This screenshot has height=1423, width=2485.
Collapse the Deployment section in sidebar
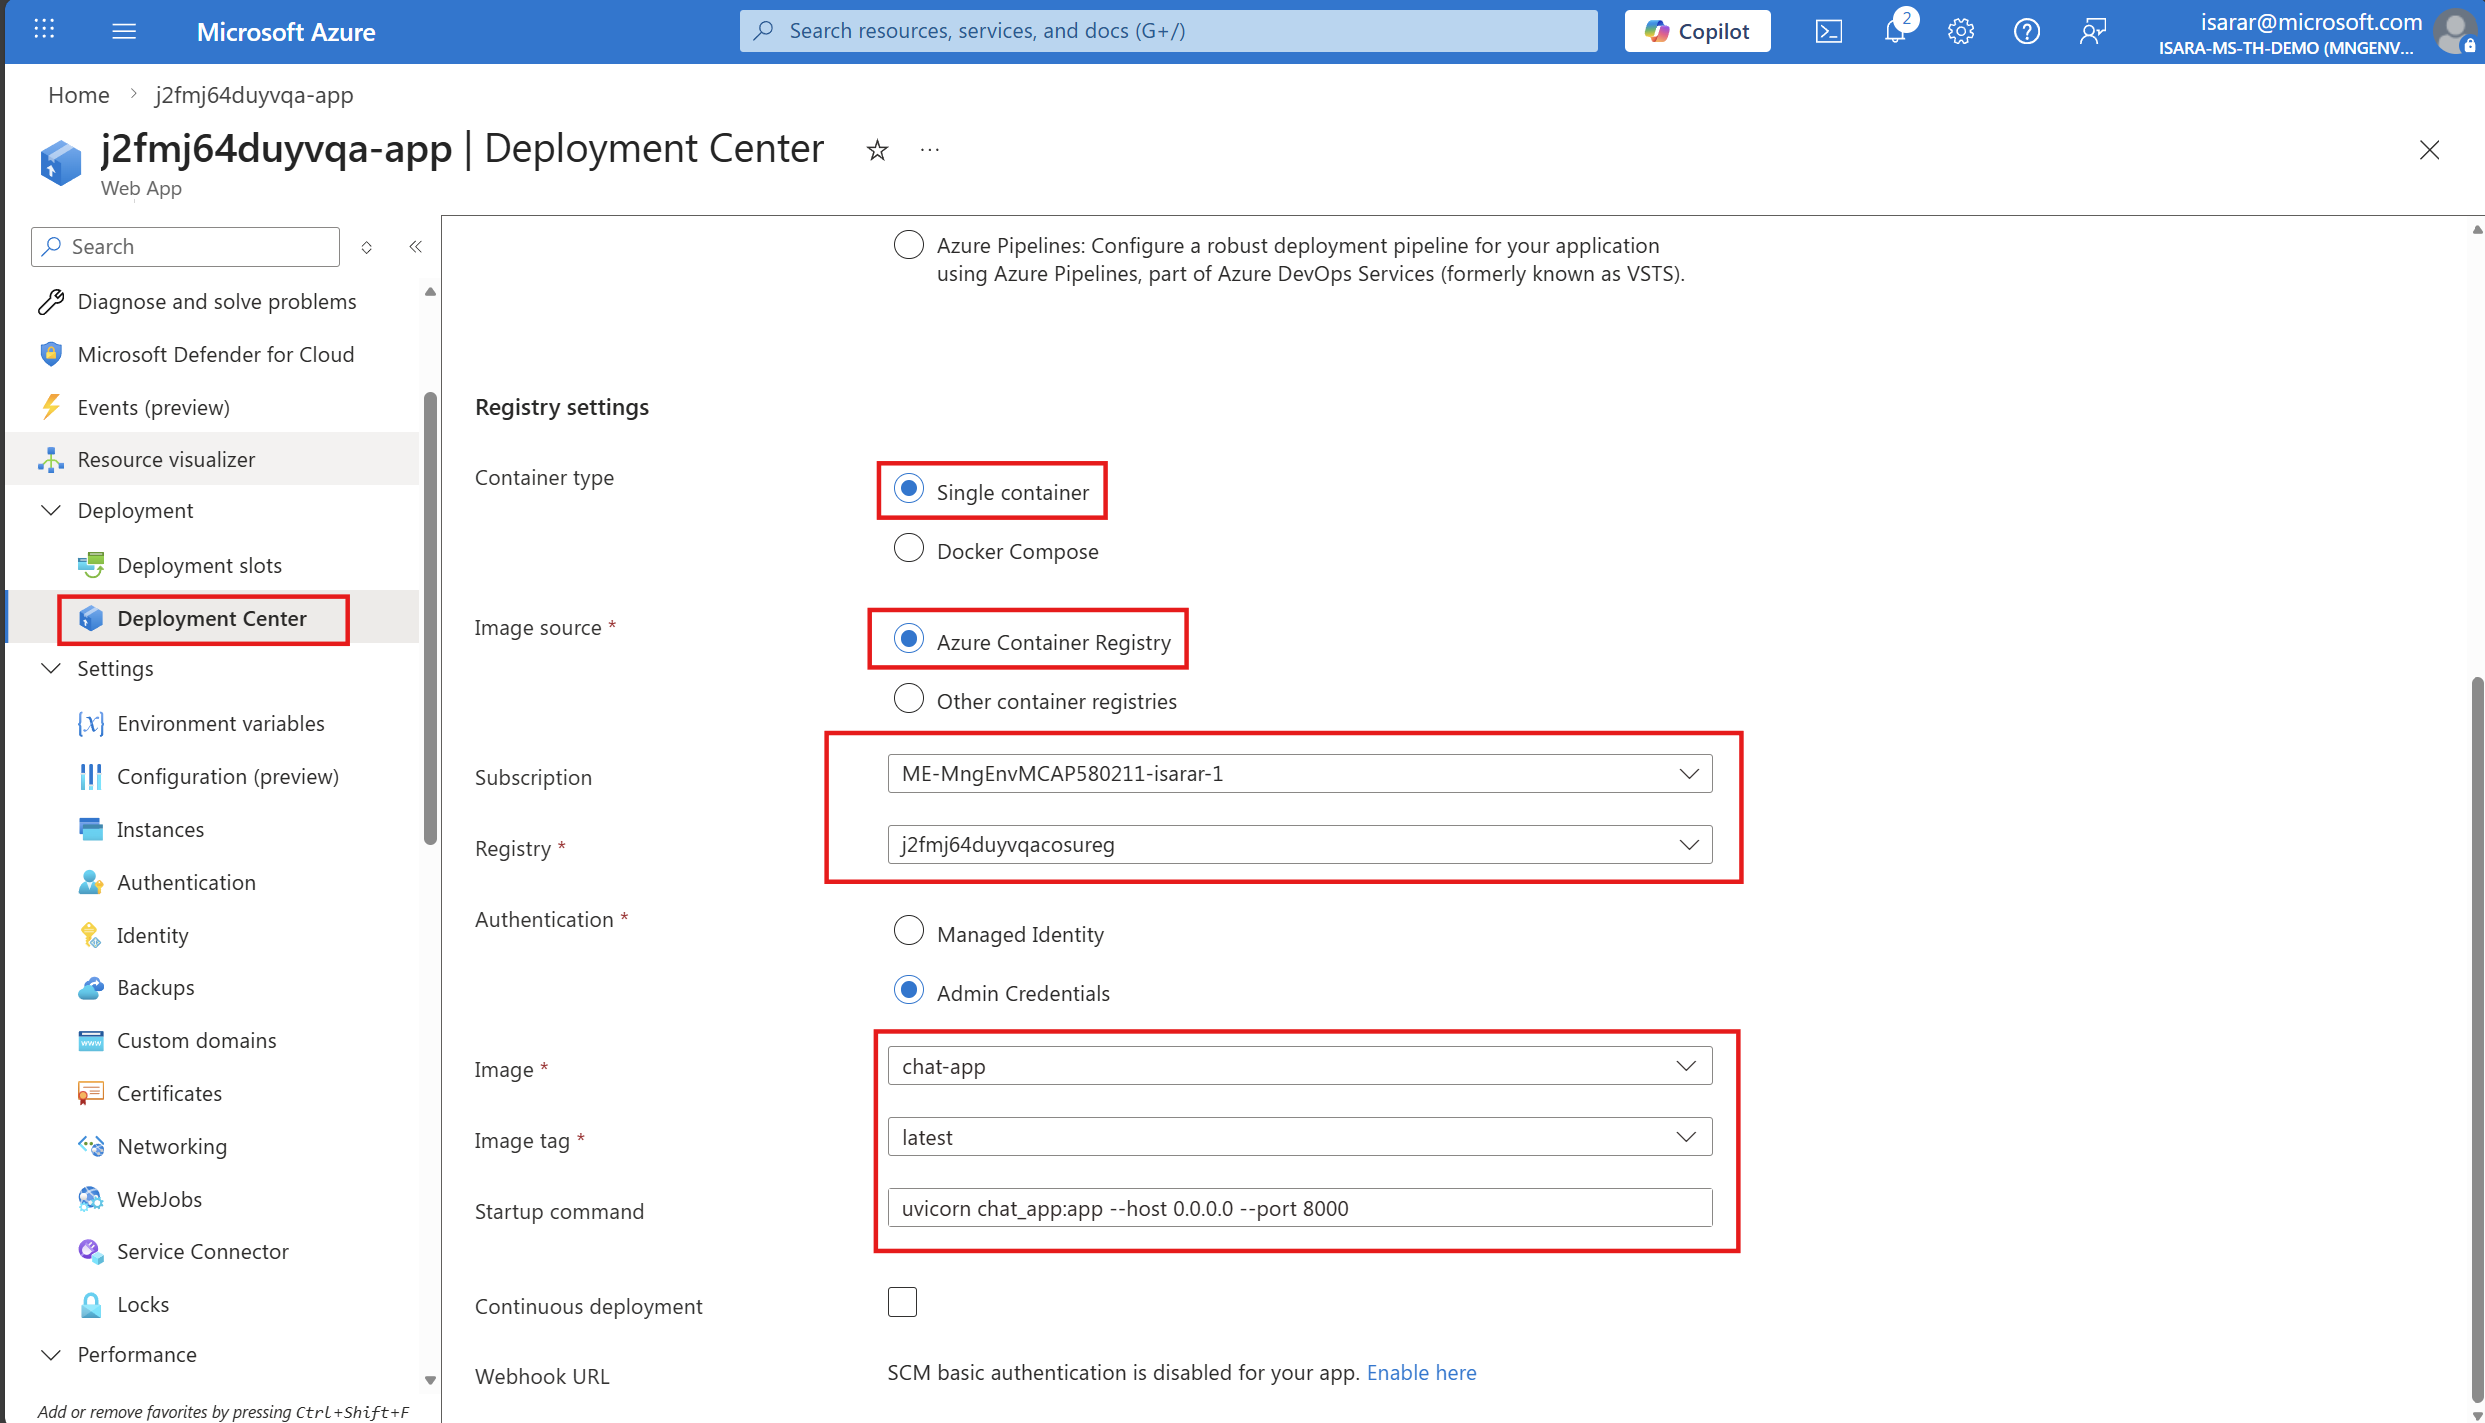51,510
